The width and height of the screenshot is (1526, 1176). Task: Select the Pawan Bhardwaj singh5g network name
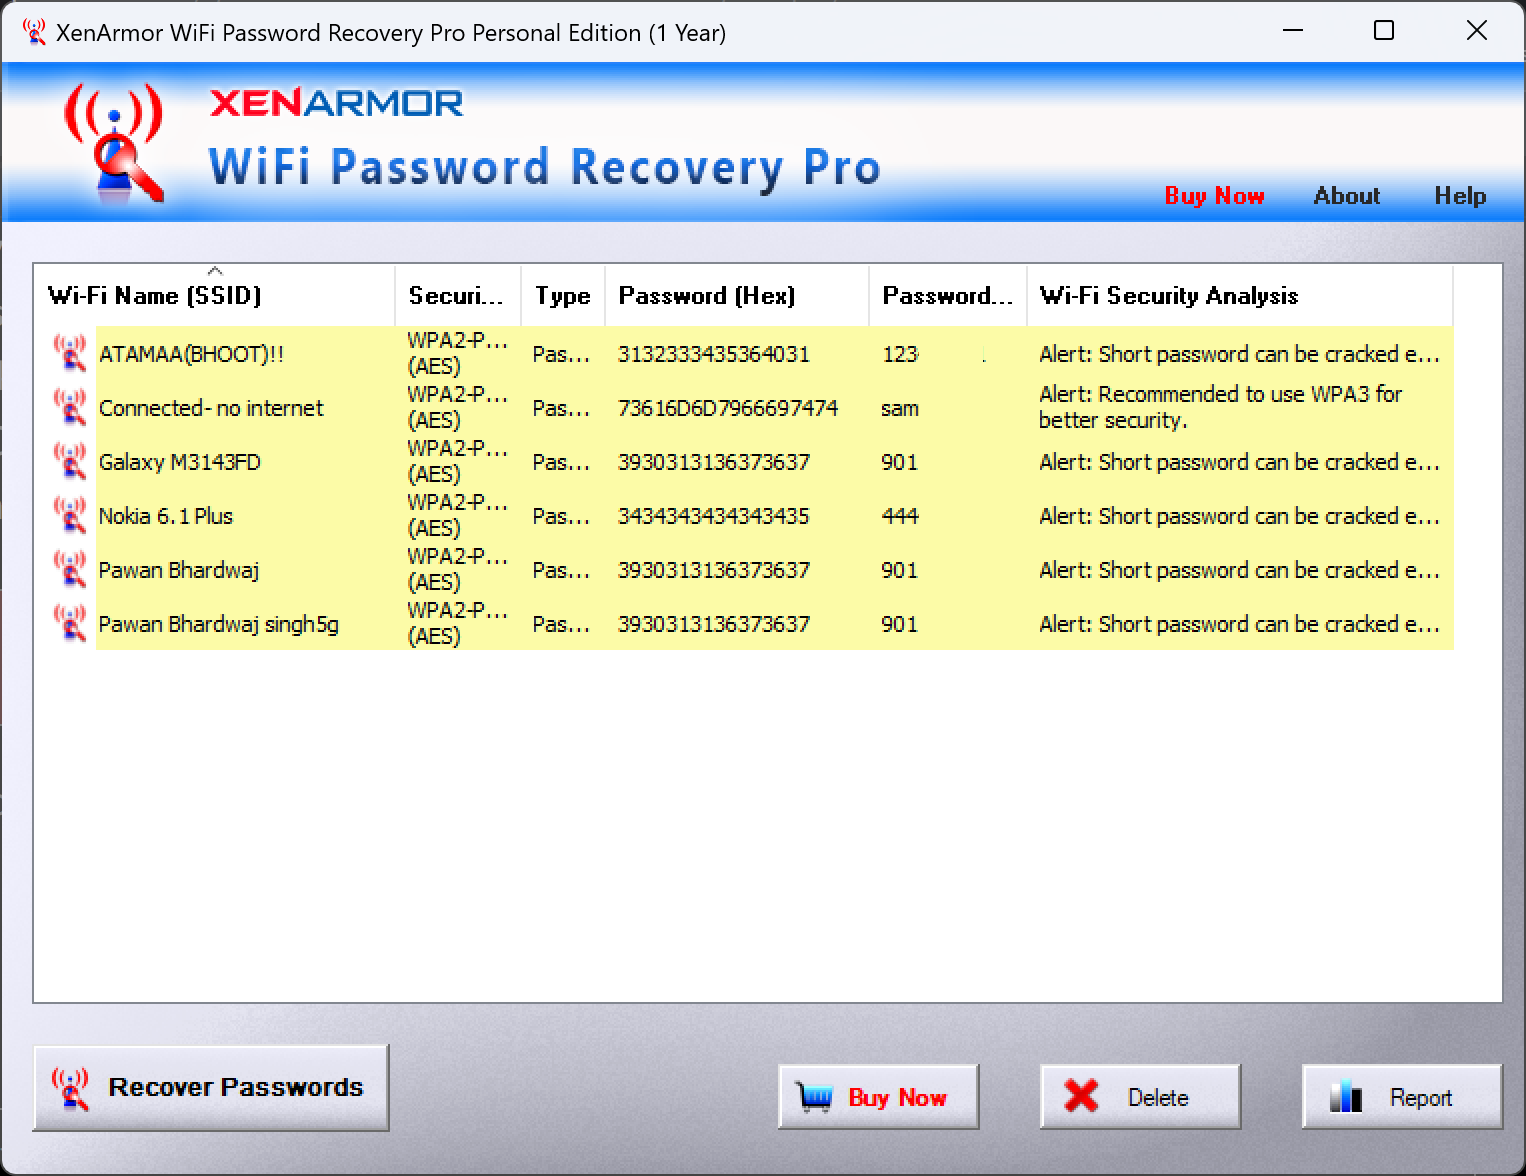[x=218, y=624]
